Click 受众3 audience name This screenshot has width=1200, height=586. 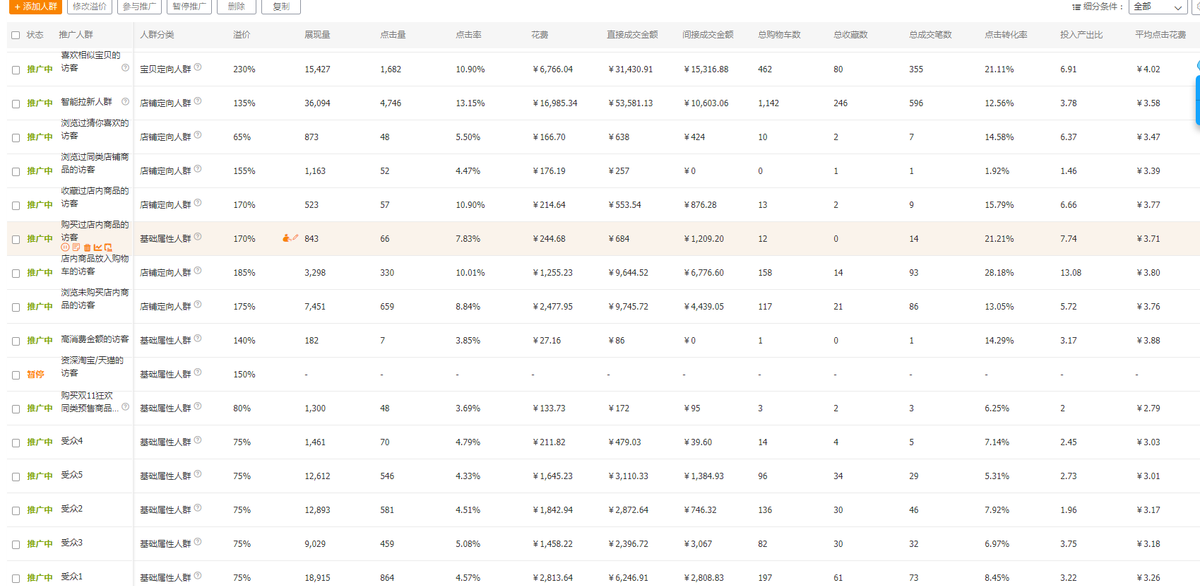tap(71, 543)
